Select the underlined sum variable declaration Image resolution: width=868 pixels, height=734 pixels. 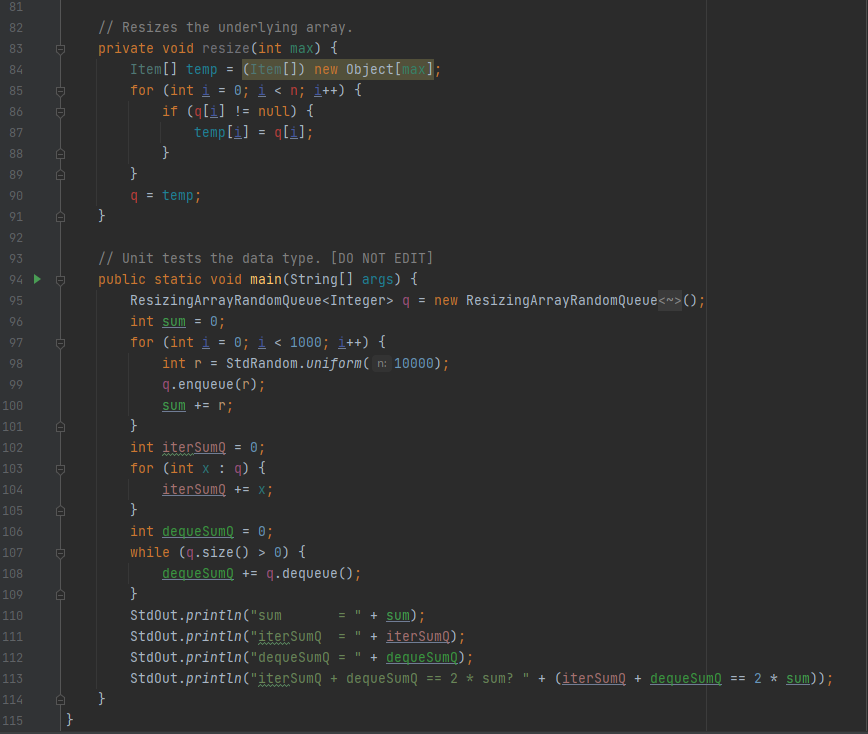(x=173, y=321)
